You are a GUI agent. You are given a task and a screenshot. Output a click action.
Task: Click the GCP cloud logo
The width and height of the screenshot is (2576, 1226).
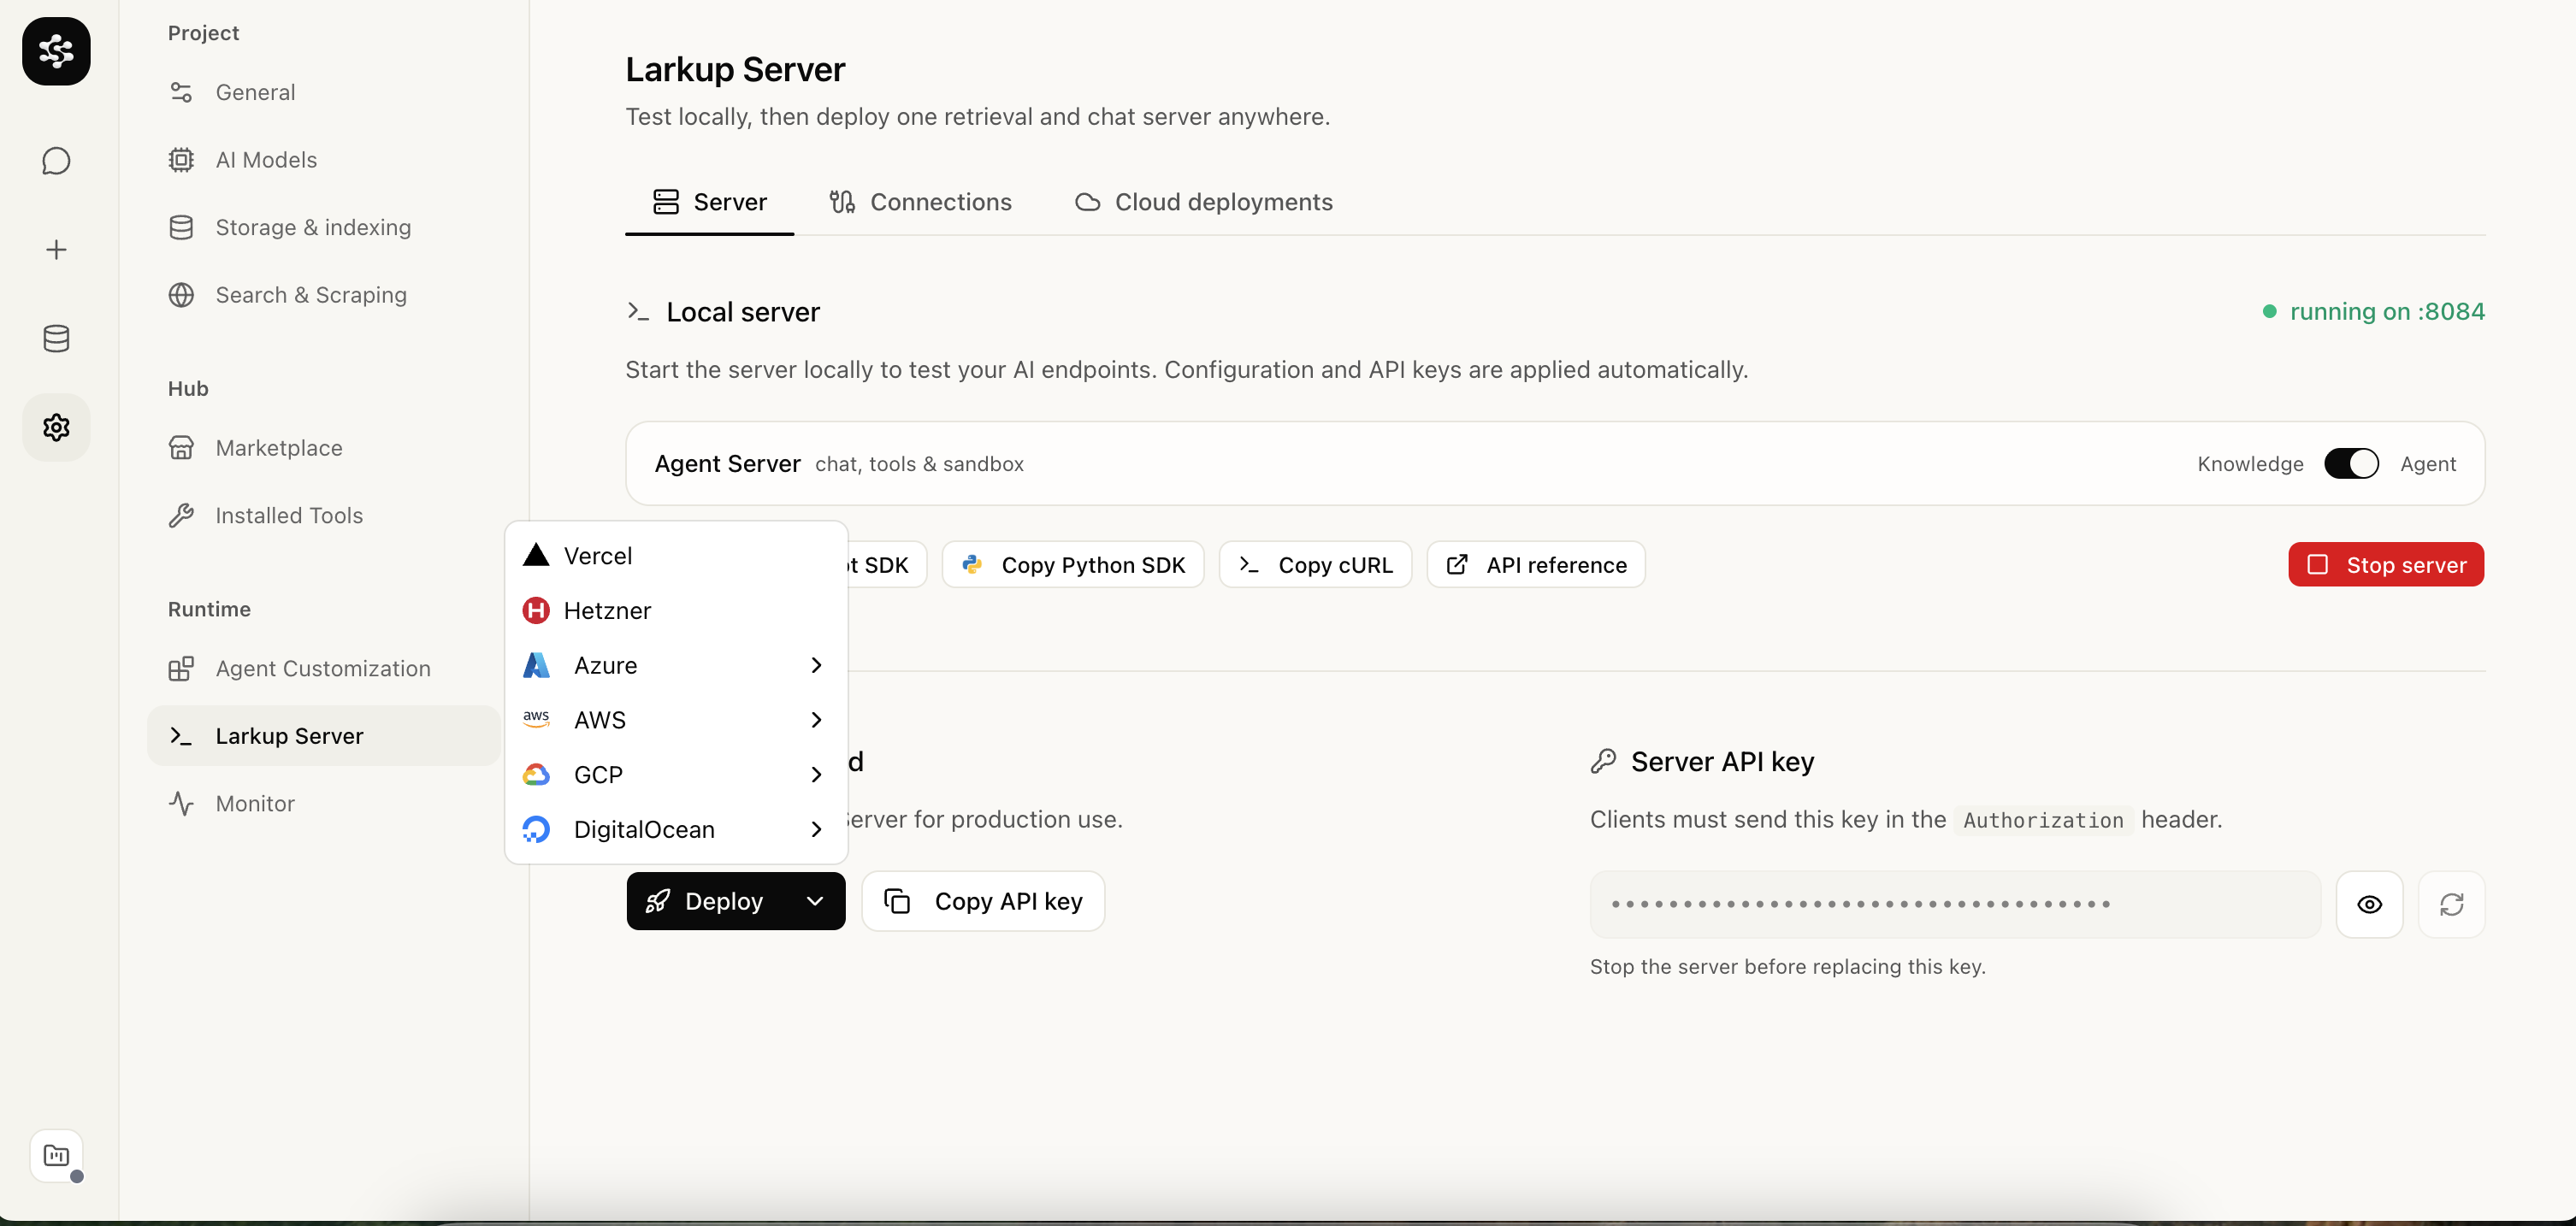click(x=536, y=775)
